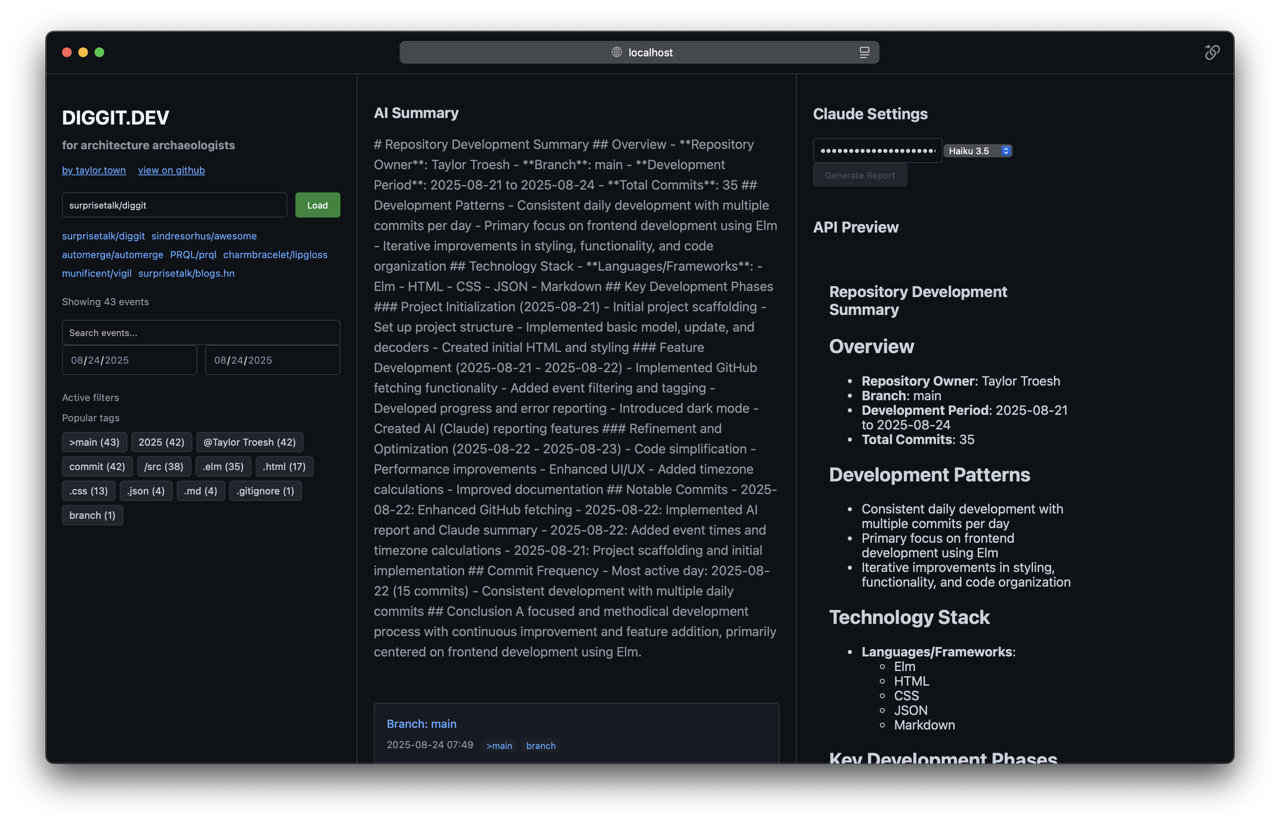Click the reader view icon in address bar
This screenshot has width=1280, height=824.
[864, 52]
